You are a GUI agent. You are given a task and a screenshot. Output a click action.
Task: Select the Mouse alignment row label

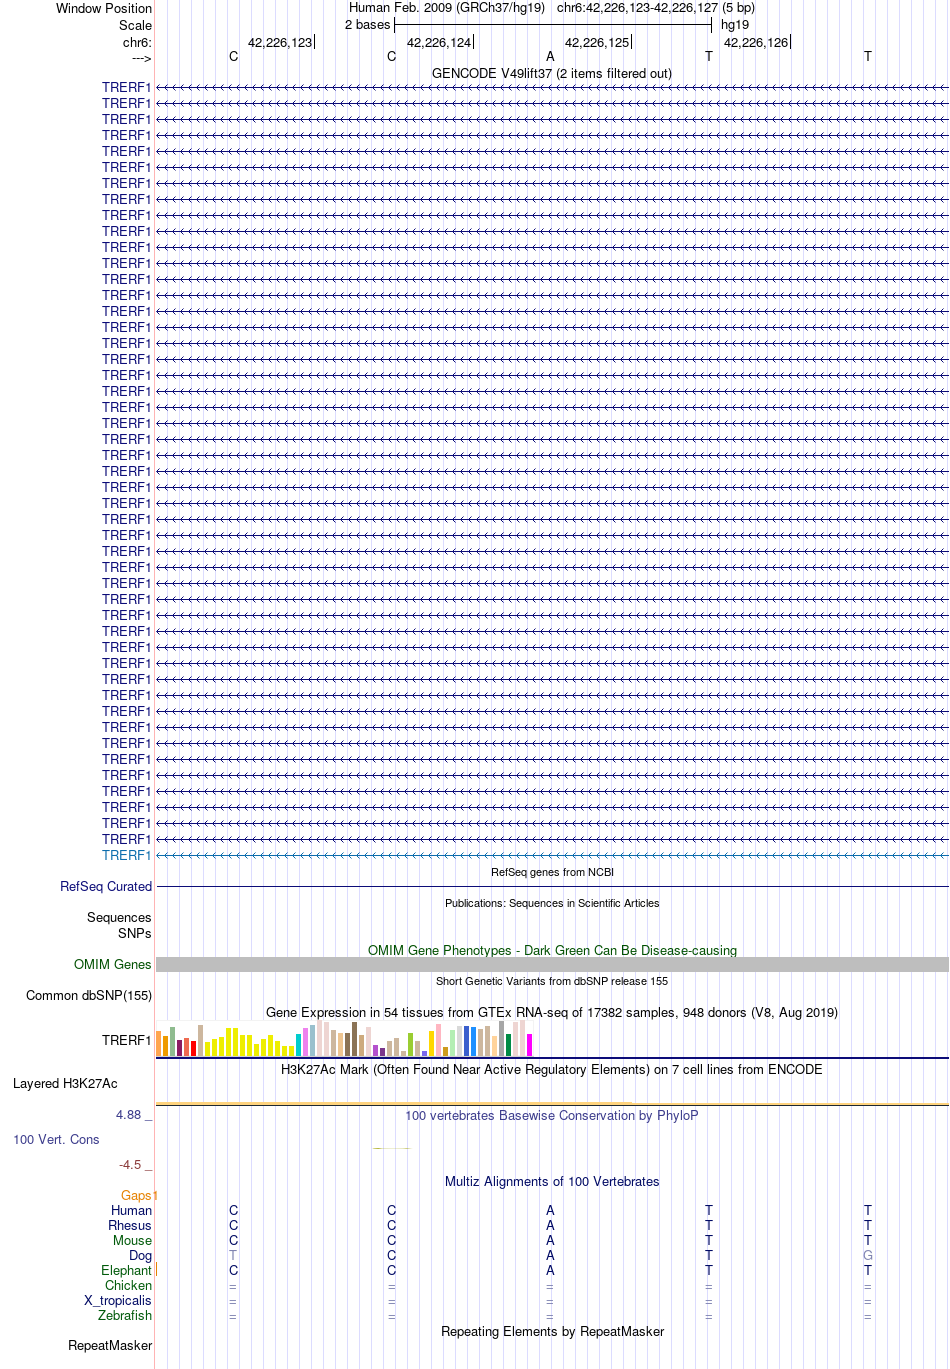click(132, 1240)
